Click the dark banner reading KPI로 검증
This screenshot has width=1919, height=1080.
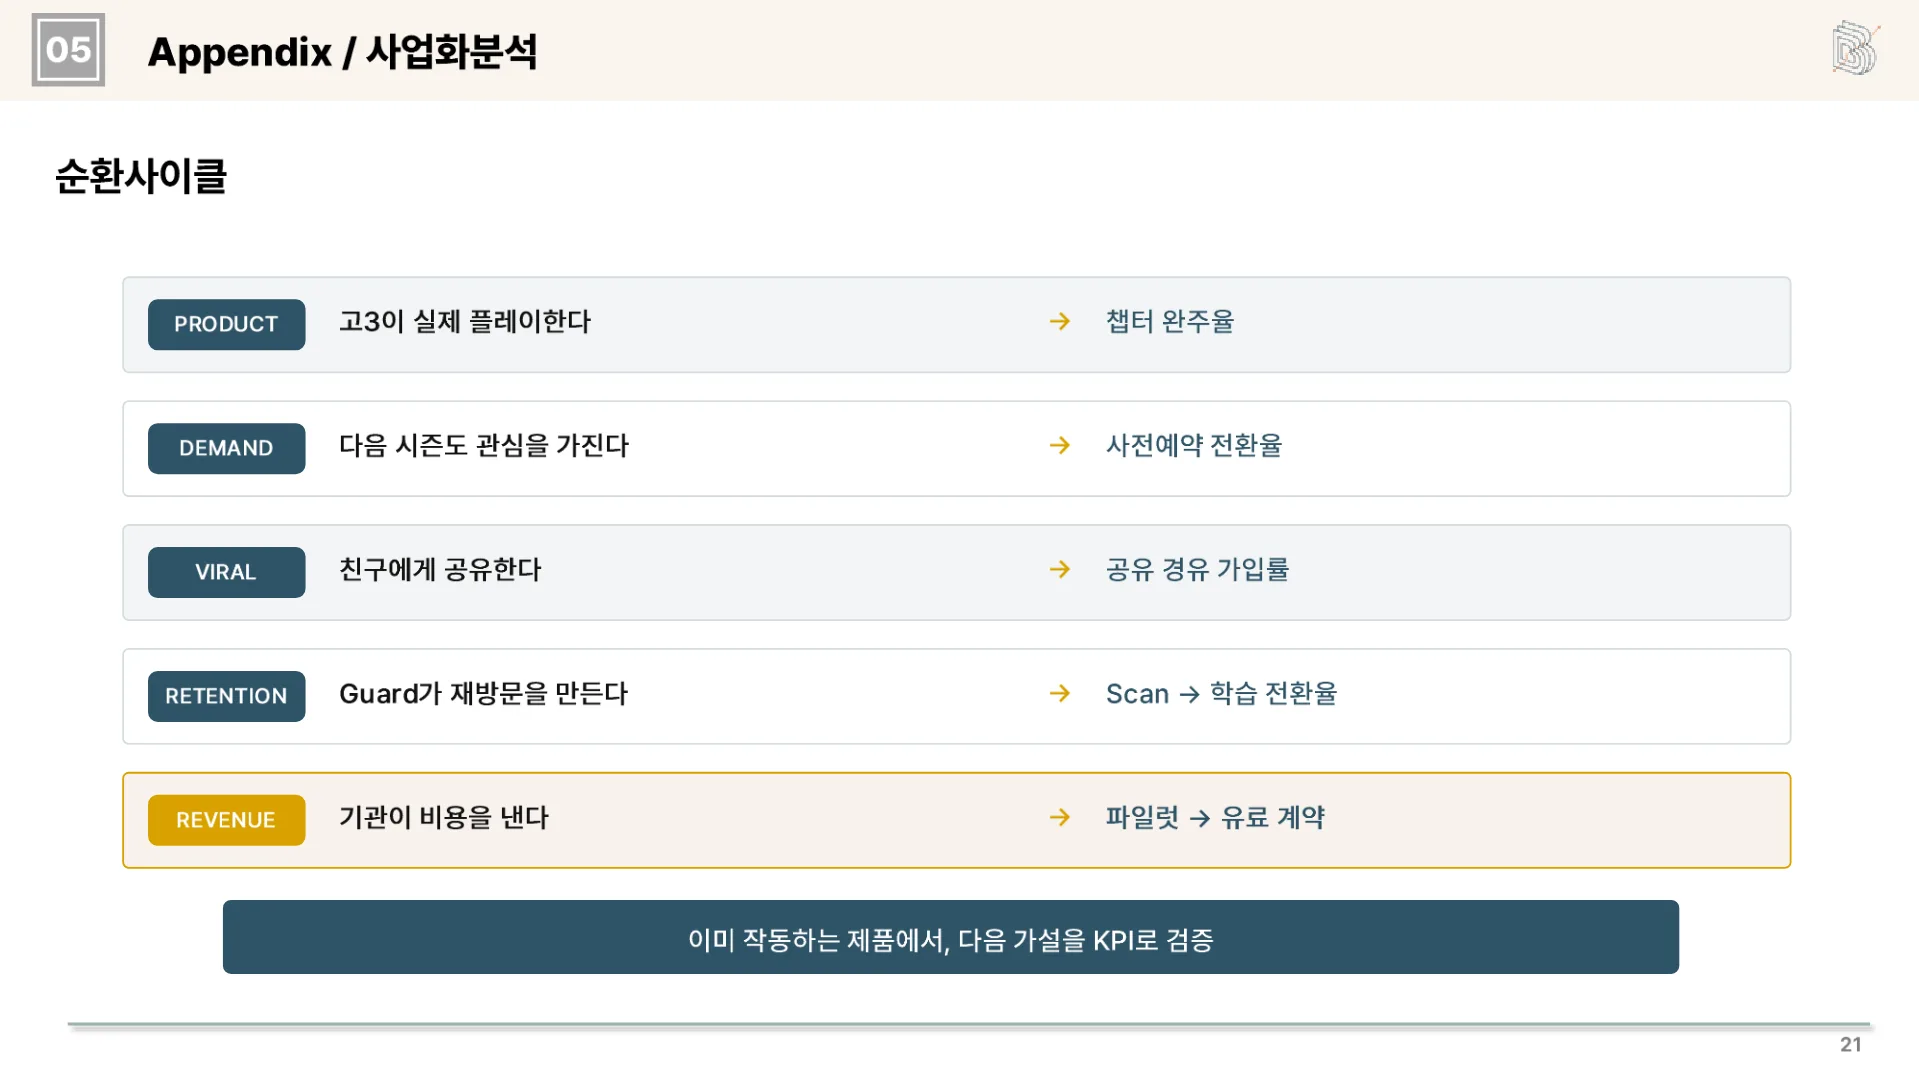coord(951,937)
